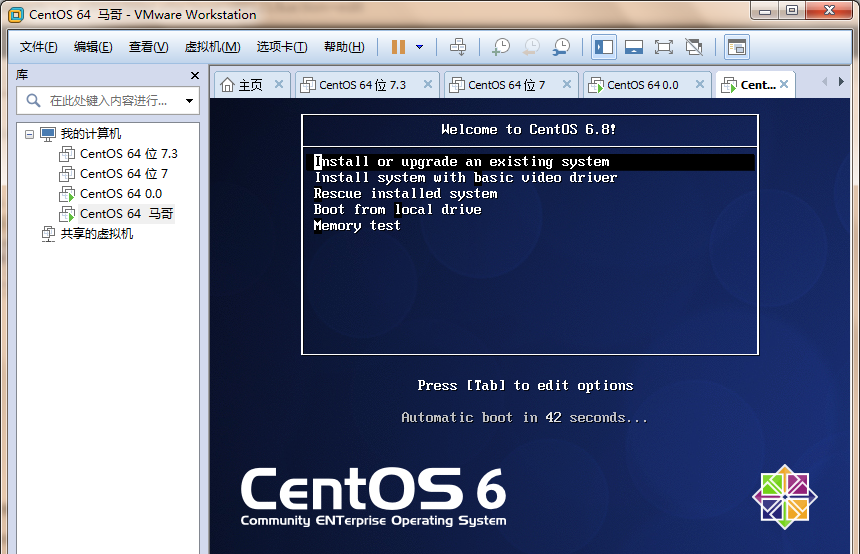
Task: Select CentOS 64 0.0 in library tree
Action: 121,194
